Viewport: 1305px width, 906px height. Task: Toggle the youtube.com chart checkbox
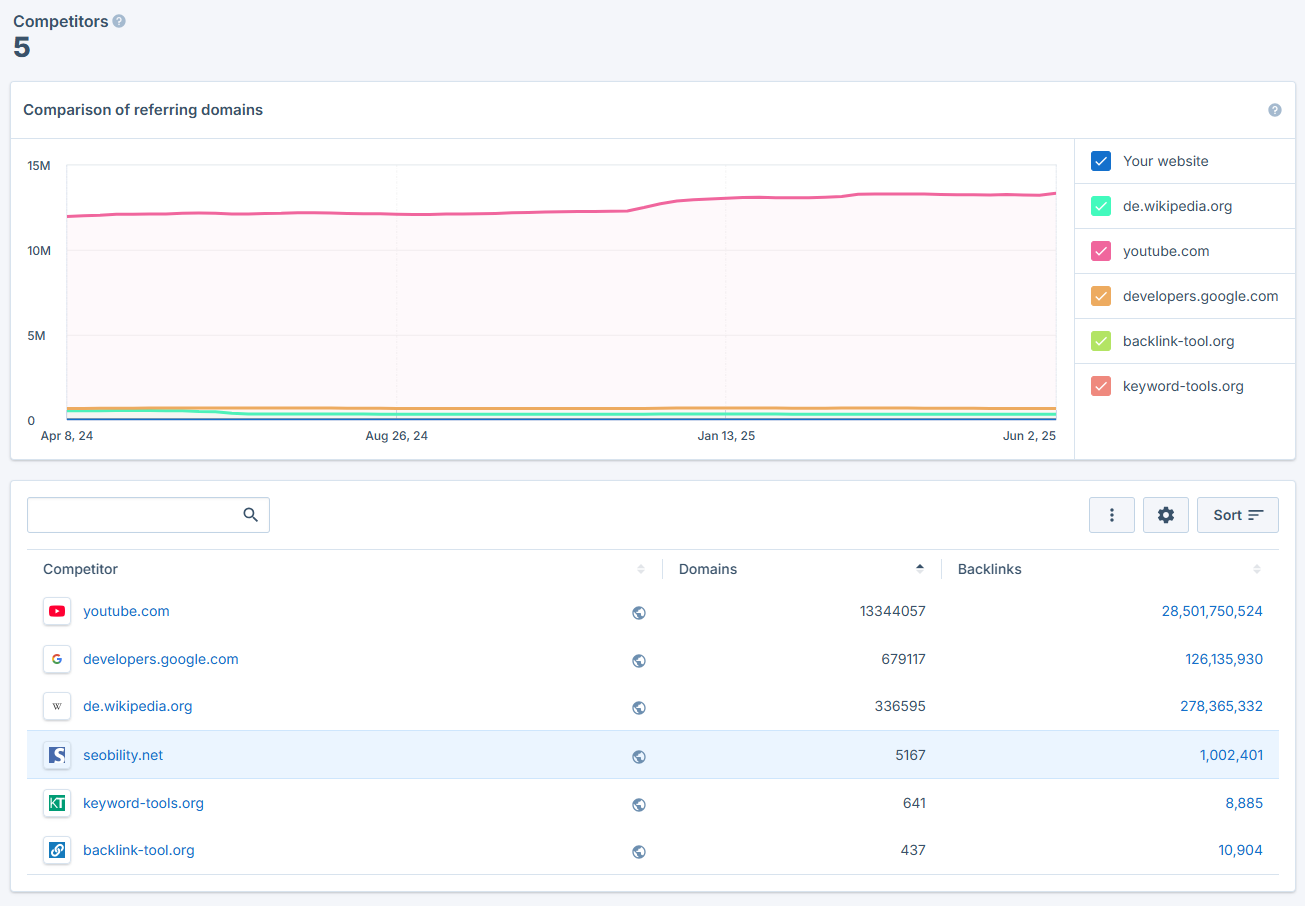(1101, 251)
